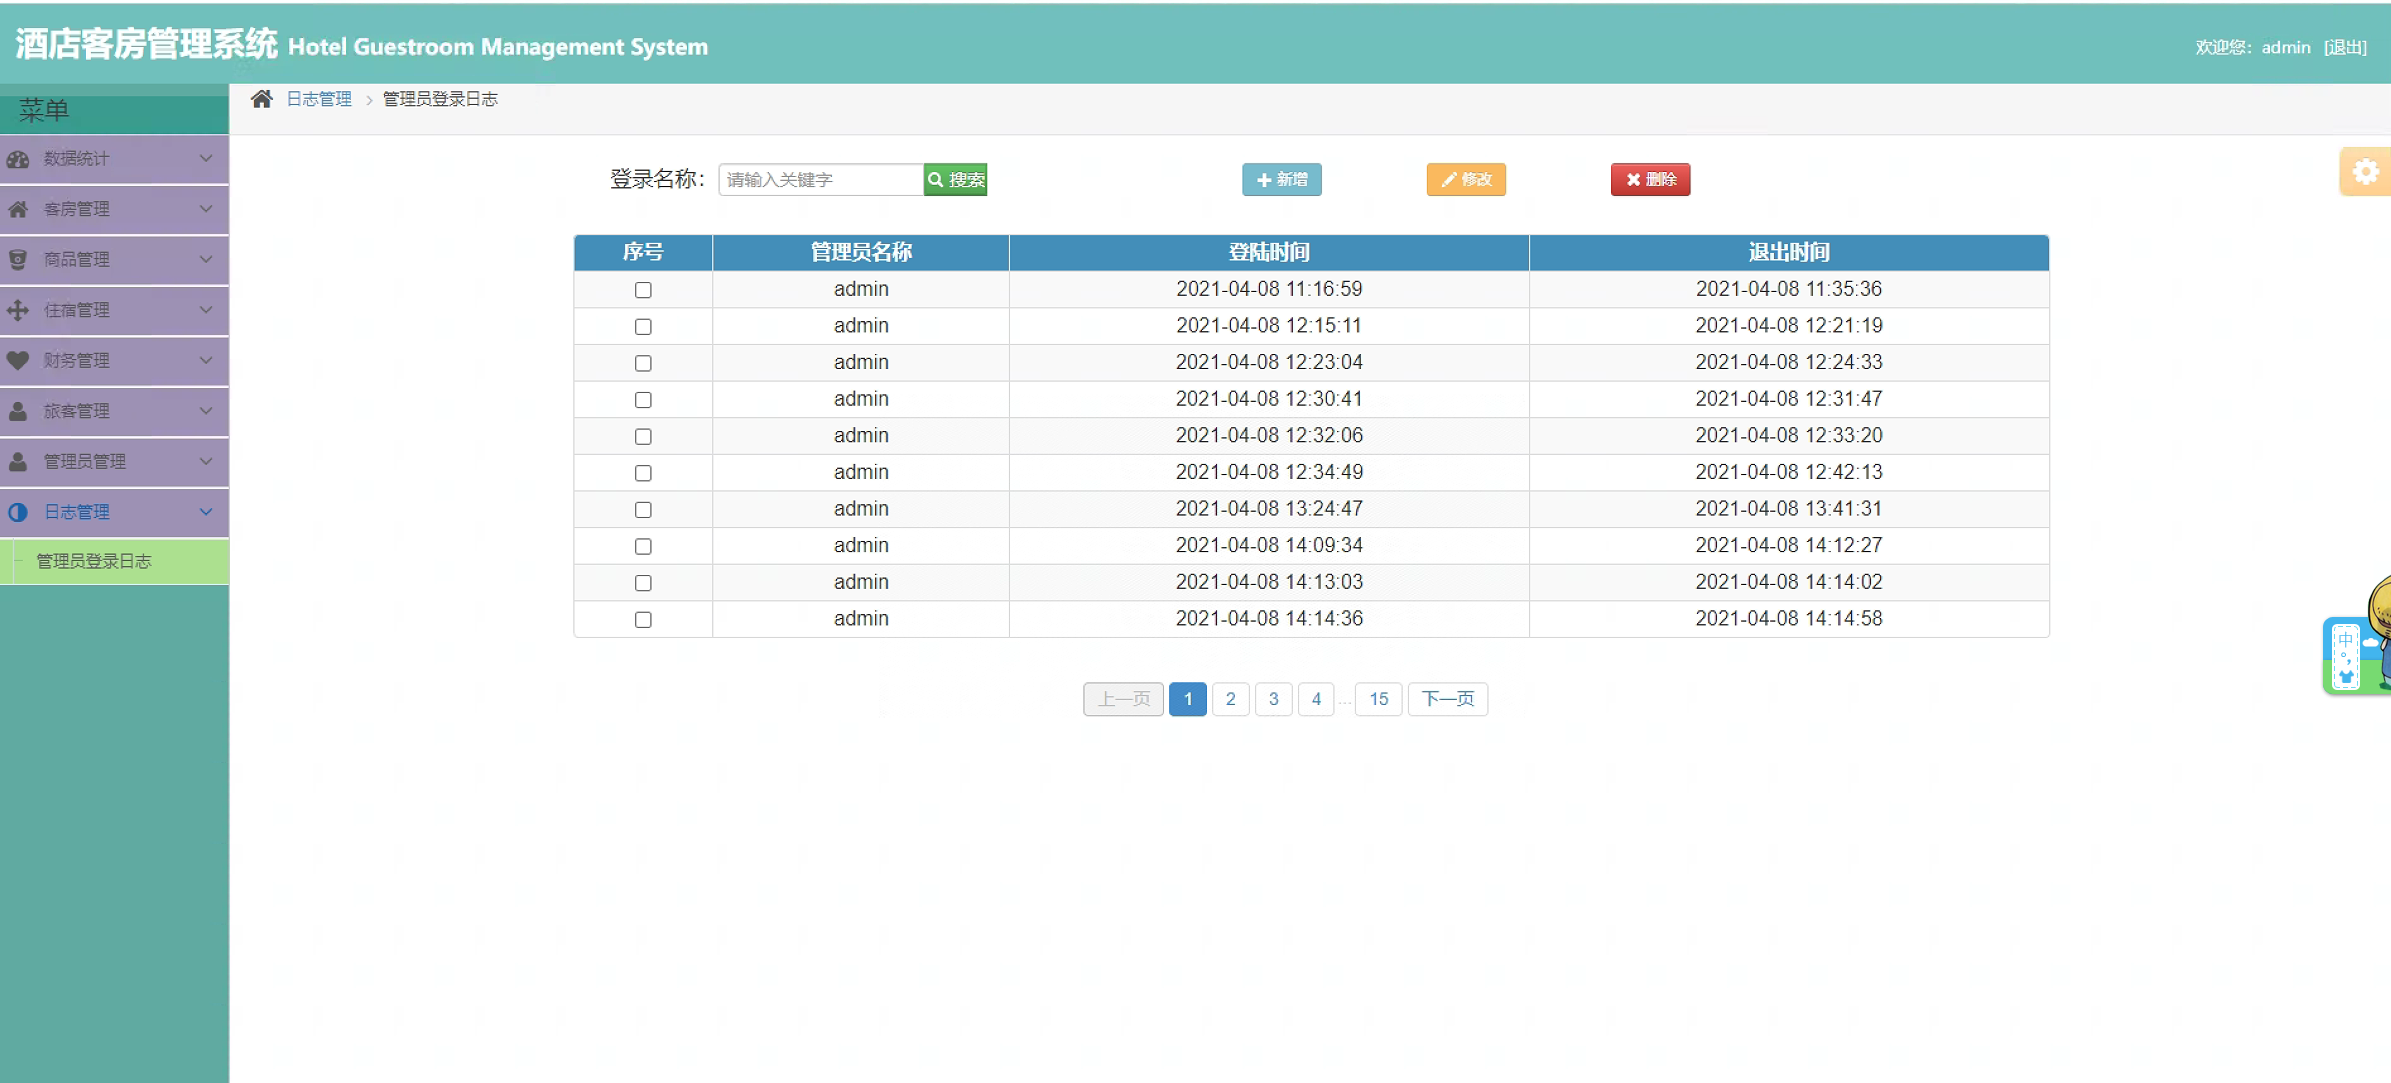Viewport: 2391px width, 1083px height.
Task: Tick the checkbox for 14:14:36 login
Action: pyautogui.click(x=643, y=620)
